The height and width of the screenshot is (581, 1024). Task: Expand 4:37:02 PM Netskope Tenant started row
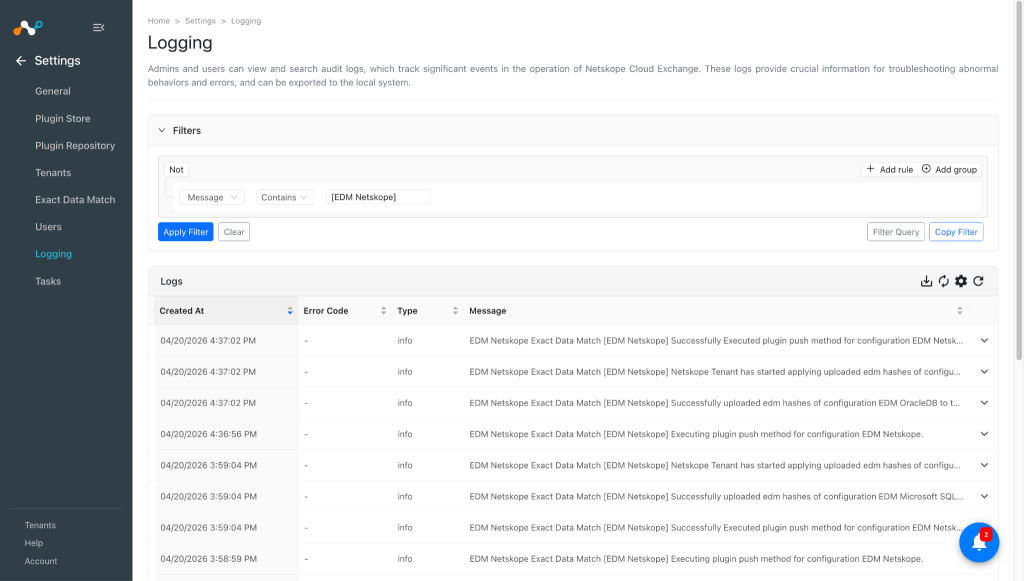coord(984,372)
